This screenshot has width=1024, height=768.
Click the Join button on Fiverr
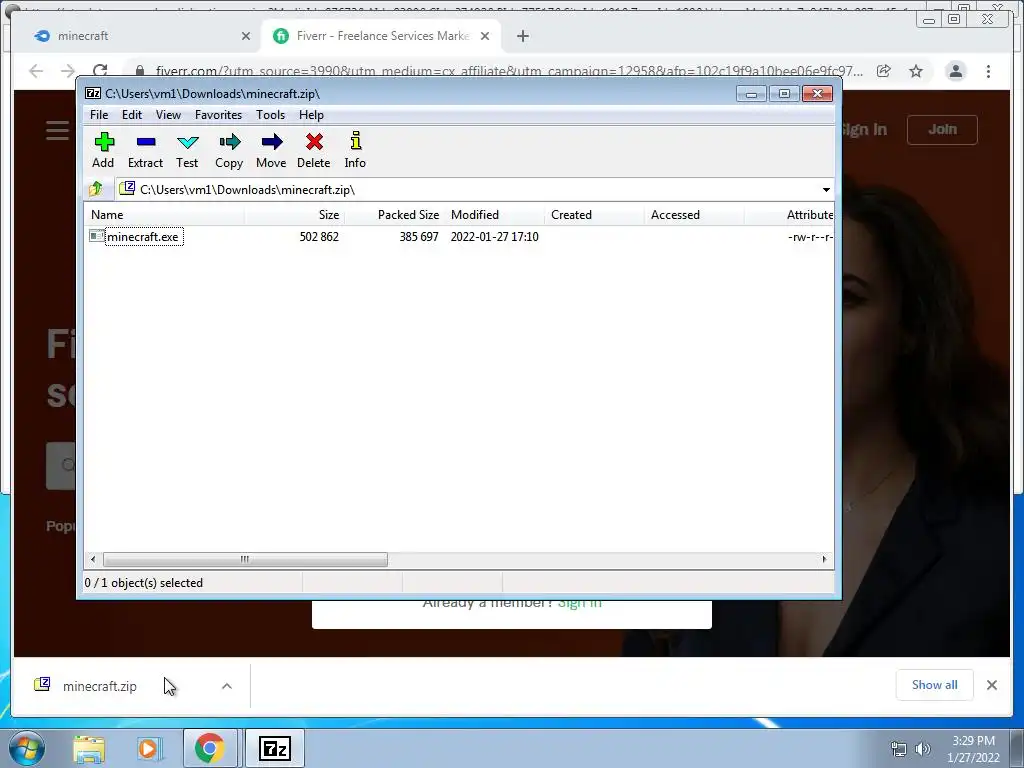[x=942, y=129]
